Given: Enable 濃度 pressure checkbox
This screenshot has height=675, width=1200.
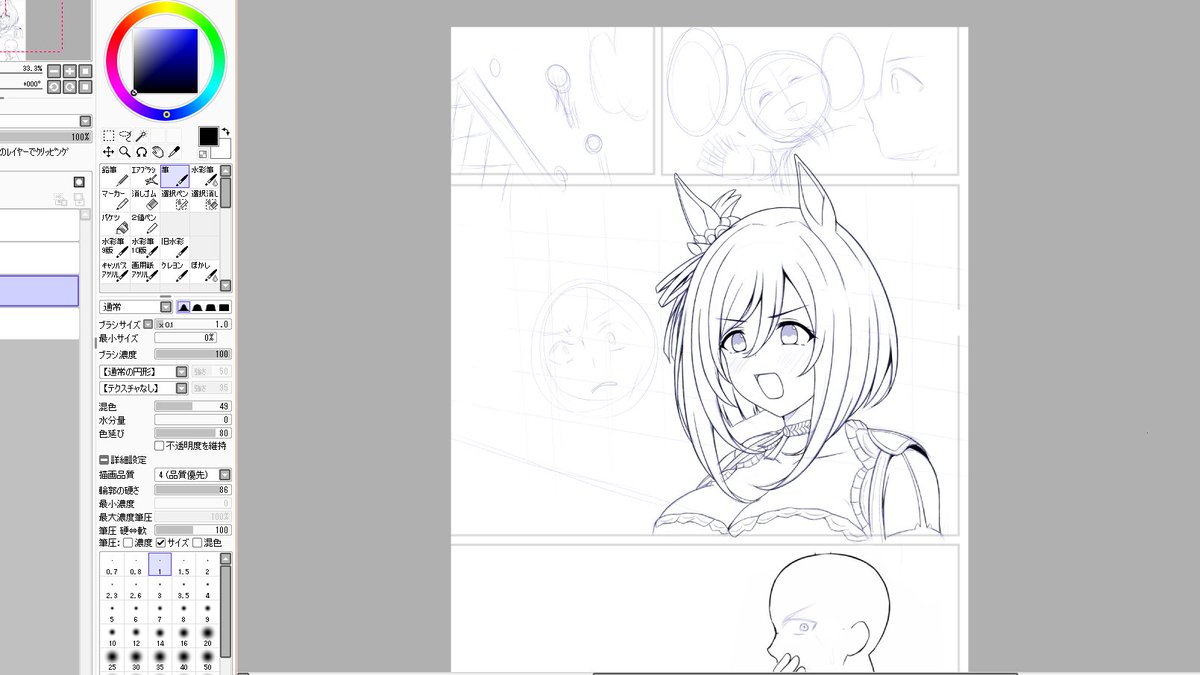Looking at the screenshot, I should pyautogui.click(x=128, y=542).
